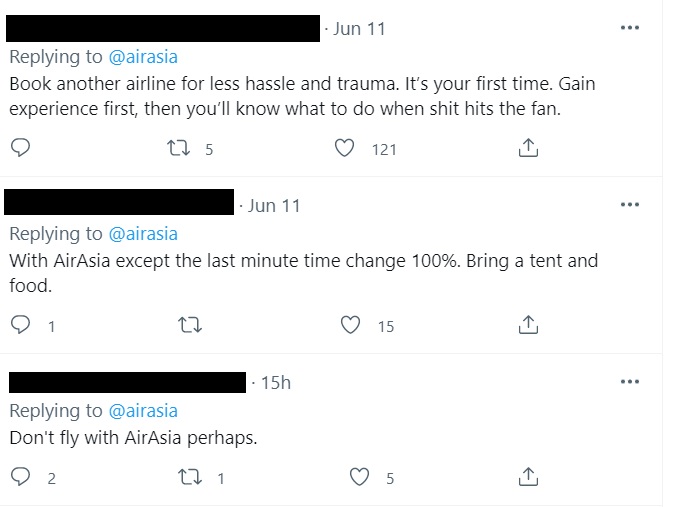Viewport: 674px width, 507px height.
Task: Open the 15h timestamp link
Action: point(275,382)
